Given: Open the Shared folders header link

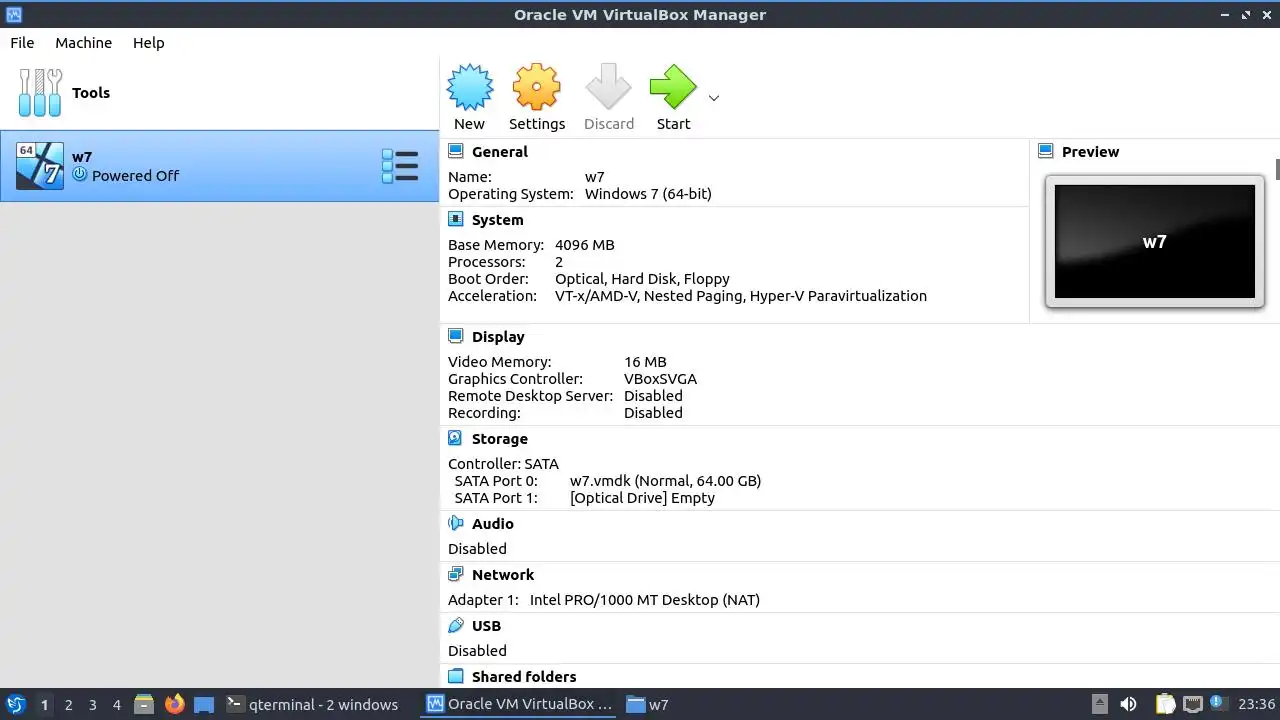Looking at the screenshot, I should click(524, 677).
